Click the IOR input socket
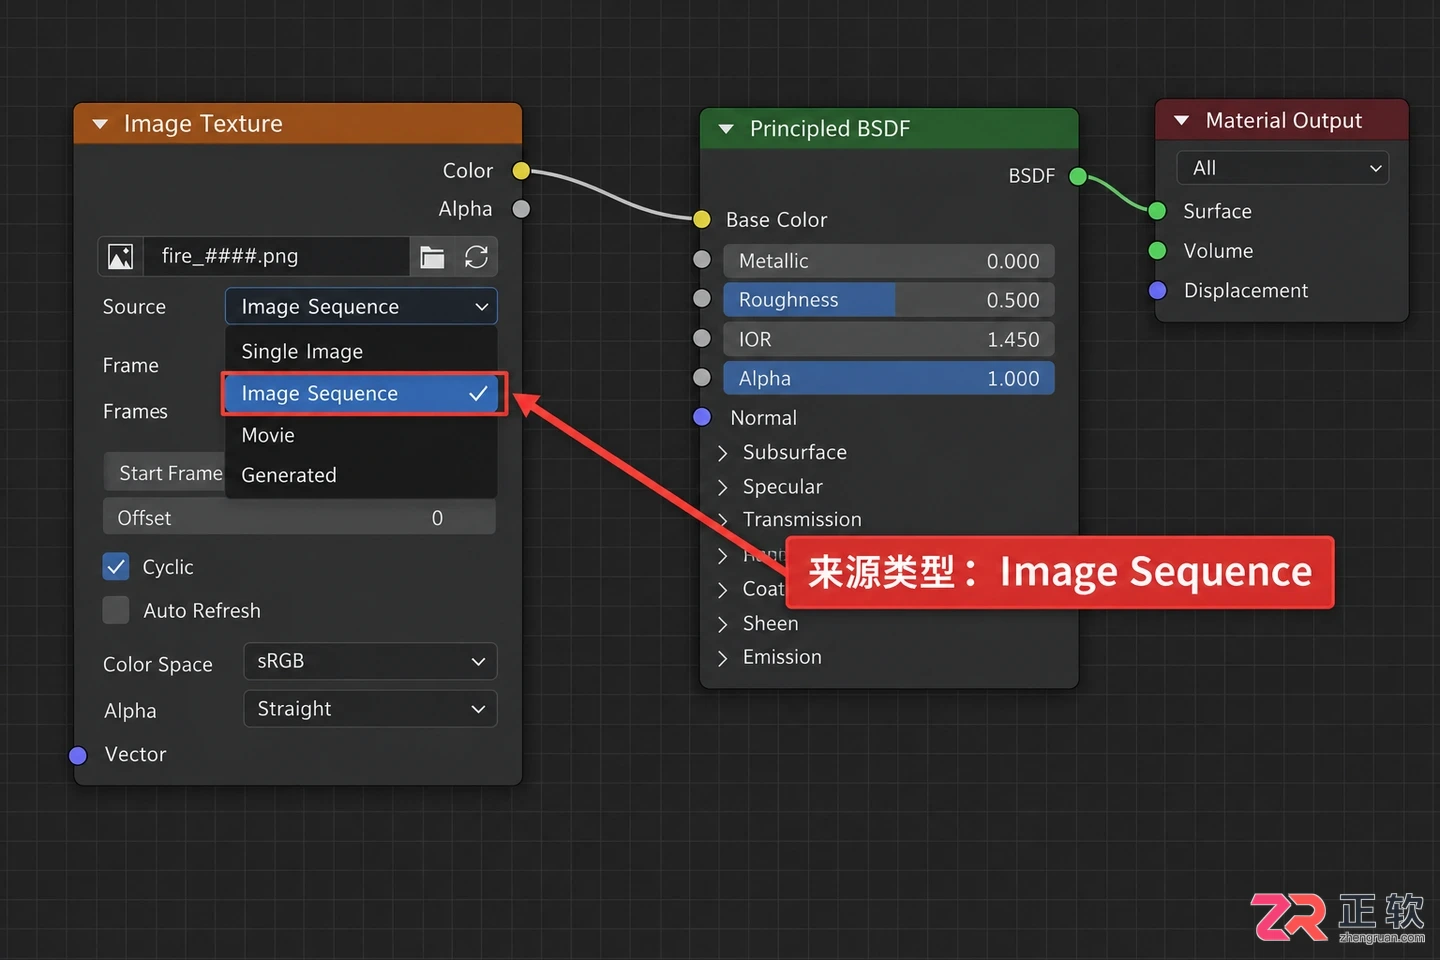 (702, 338)
